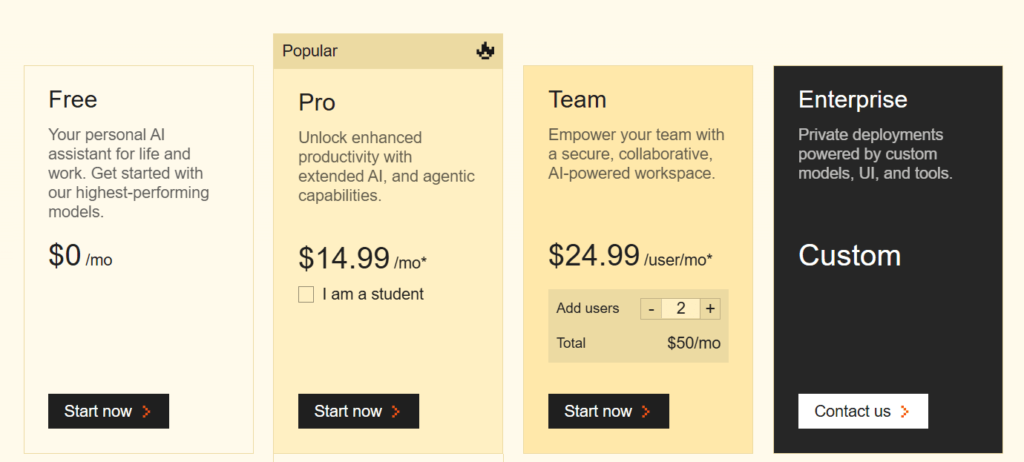
Task: Choose the Pro plan's Start now button
Action: tap(359, 411)
